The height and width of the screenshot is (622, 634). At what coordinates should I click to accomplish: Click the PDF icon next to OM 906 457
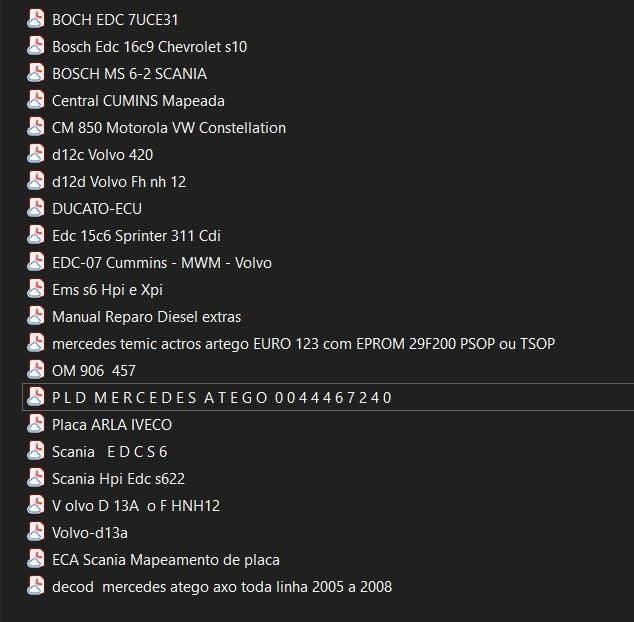(x=36, y=370)
